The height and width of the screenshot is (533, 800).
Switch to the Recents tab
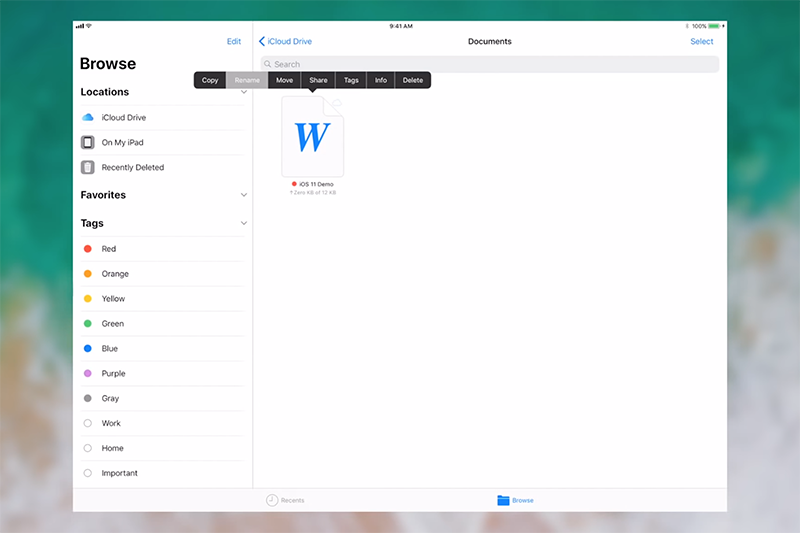point(285,500)
